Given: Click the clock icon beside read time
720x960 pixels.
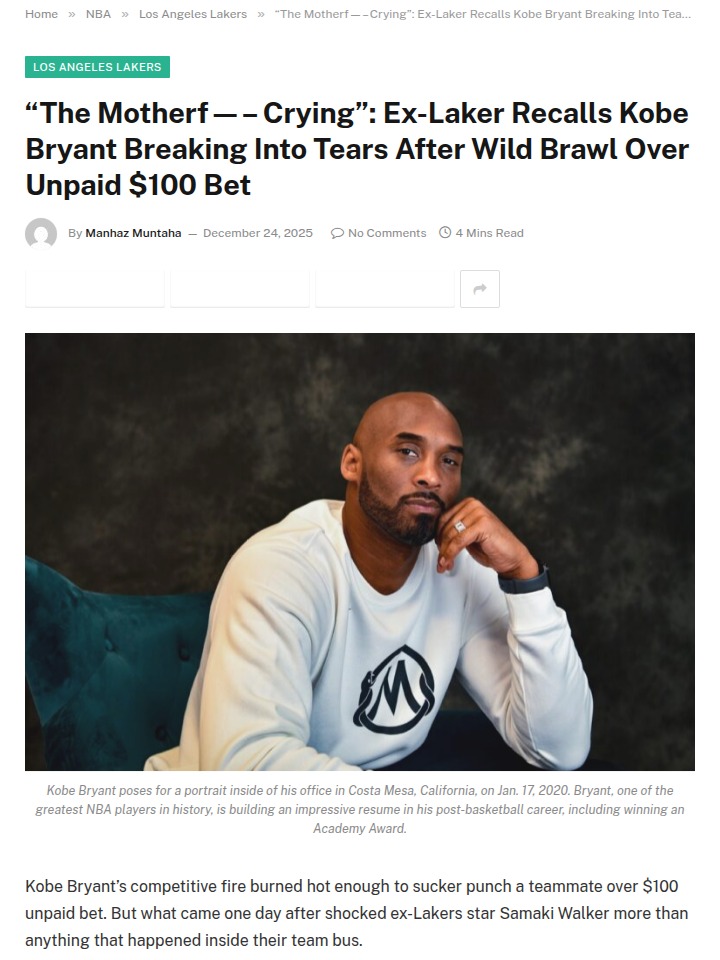Looking at the screenshot, I should click(445, 233).
